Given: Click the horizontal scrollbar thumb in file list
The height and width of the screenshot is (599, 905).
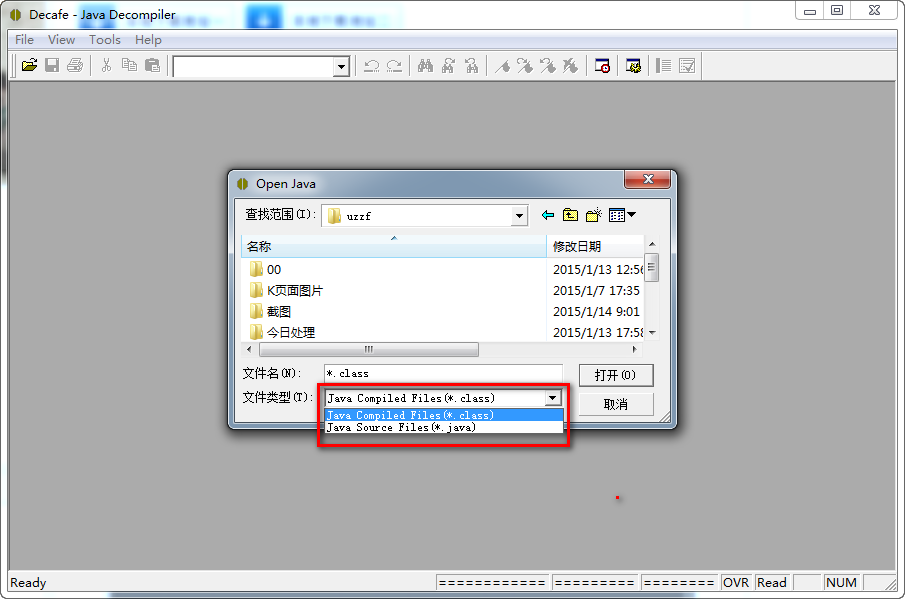Looking at the screenshot, I should pos(369,349).
